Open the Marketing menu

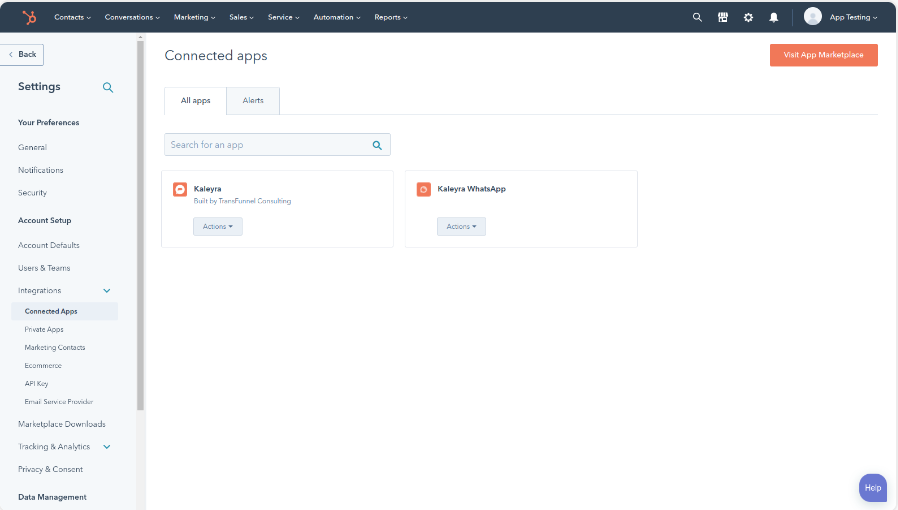194,17
